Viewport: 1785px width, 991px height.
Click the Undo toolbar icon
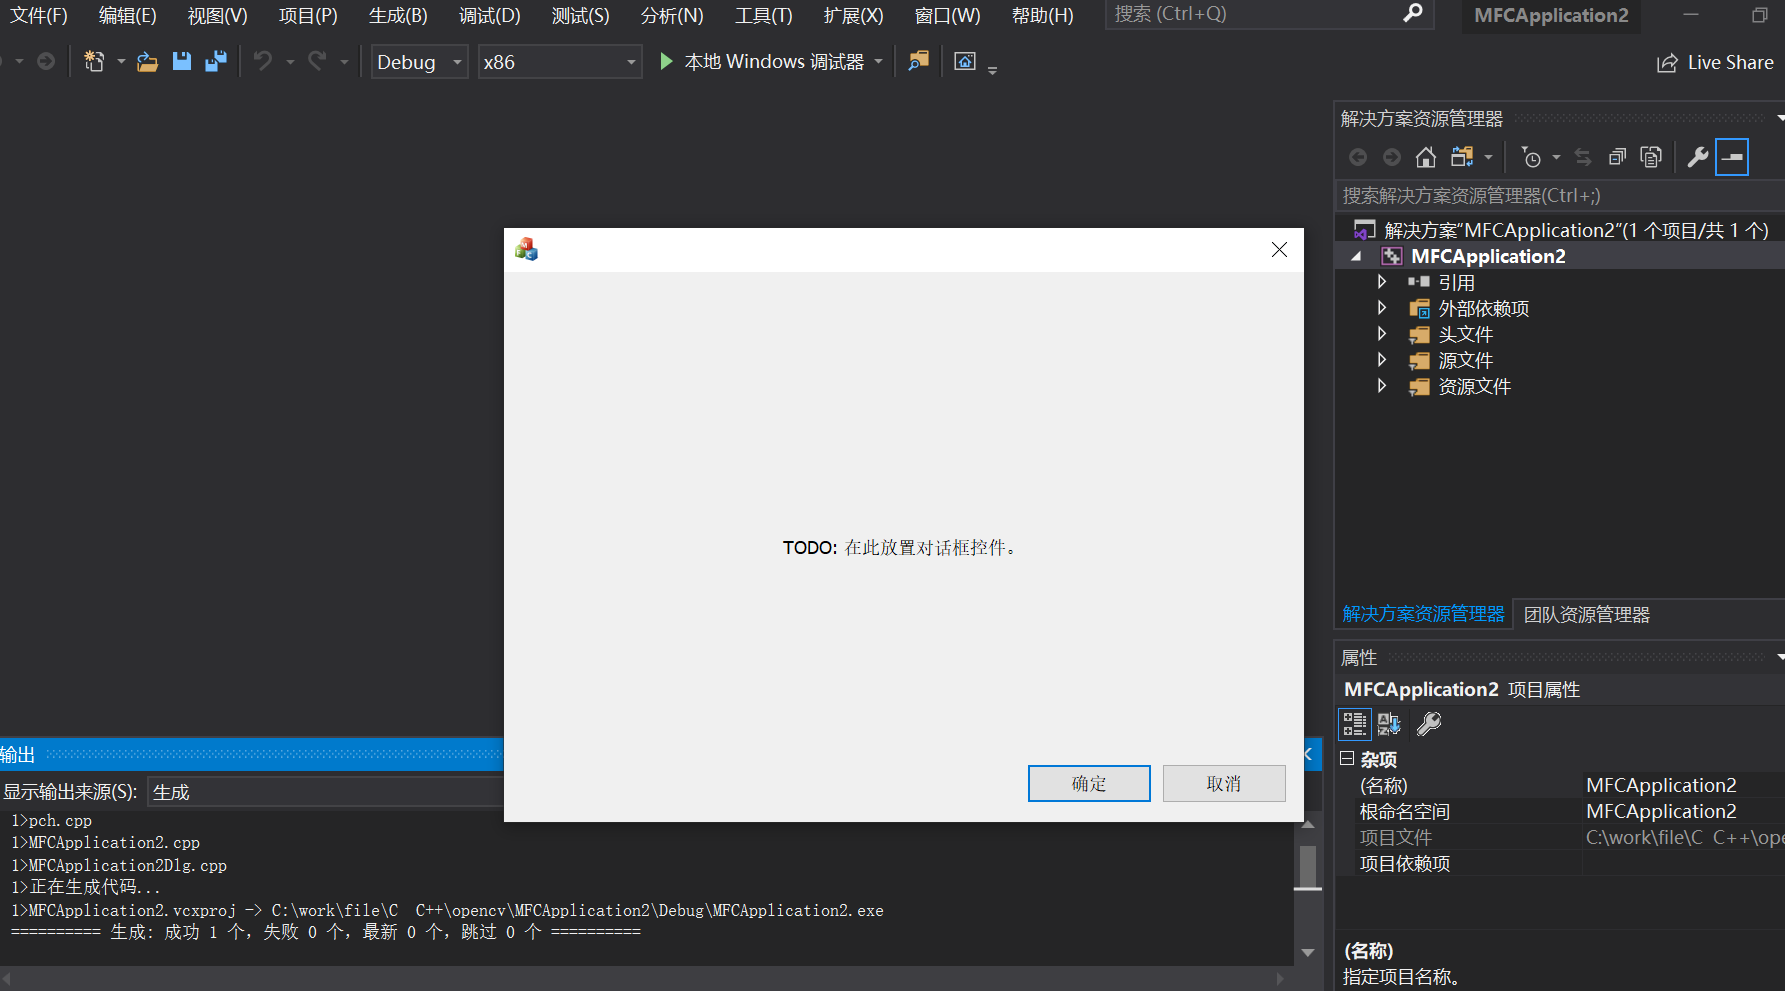[262, 61]
